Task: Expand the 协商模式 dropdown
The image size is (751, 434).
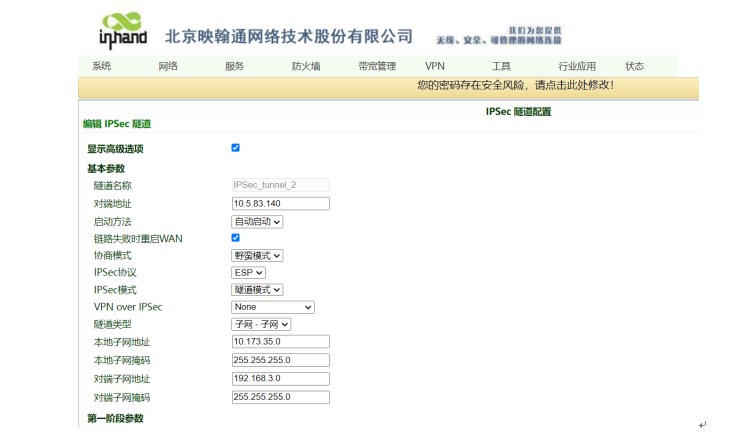Action: pyautogui.click(x=257, y=255)
